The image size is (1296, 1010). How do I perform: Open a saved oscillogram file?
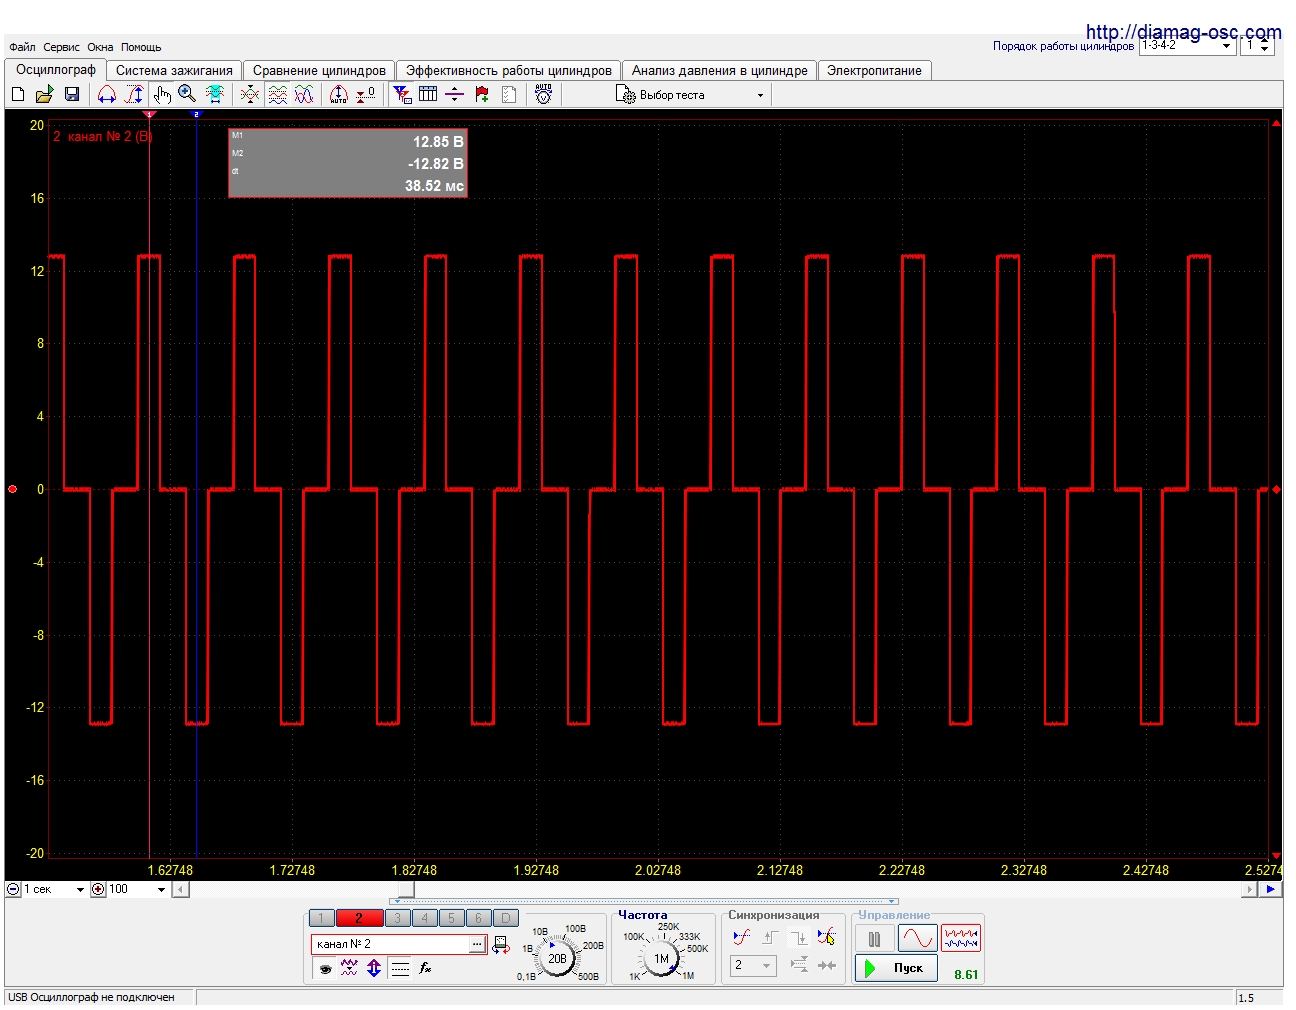(x=44, y=94)
